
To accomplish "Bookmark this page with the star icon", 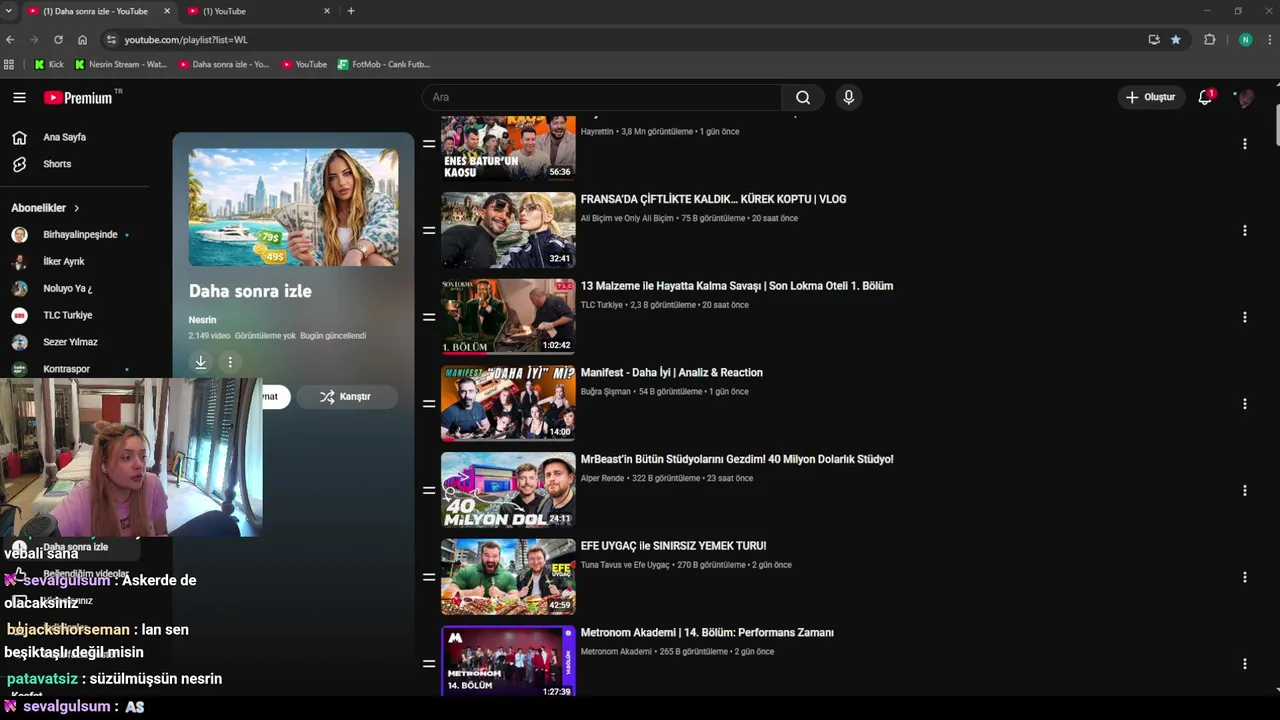I will pyautogui.click(x=1176, y=40).
